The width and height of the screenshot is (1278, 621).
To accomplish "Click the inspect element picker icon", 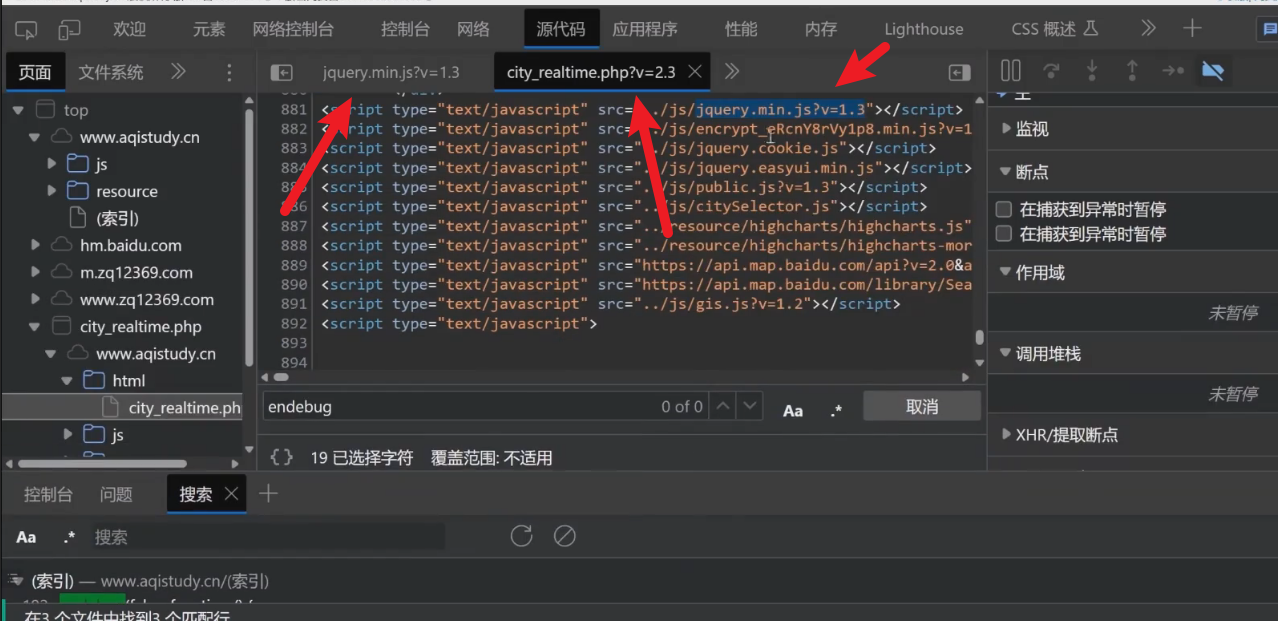I will pos(27,29).
